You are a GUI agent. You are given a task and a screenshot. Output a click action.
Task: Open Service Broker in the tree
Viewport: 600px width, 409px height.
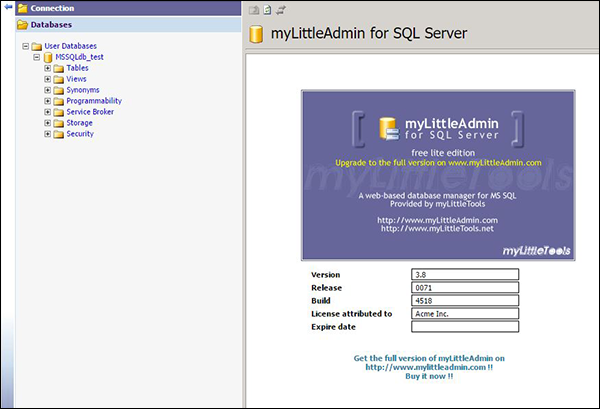90,112
